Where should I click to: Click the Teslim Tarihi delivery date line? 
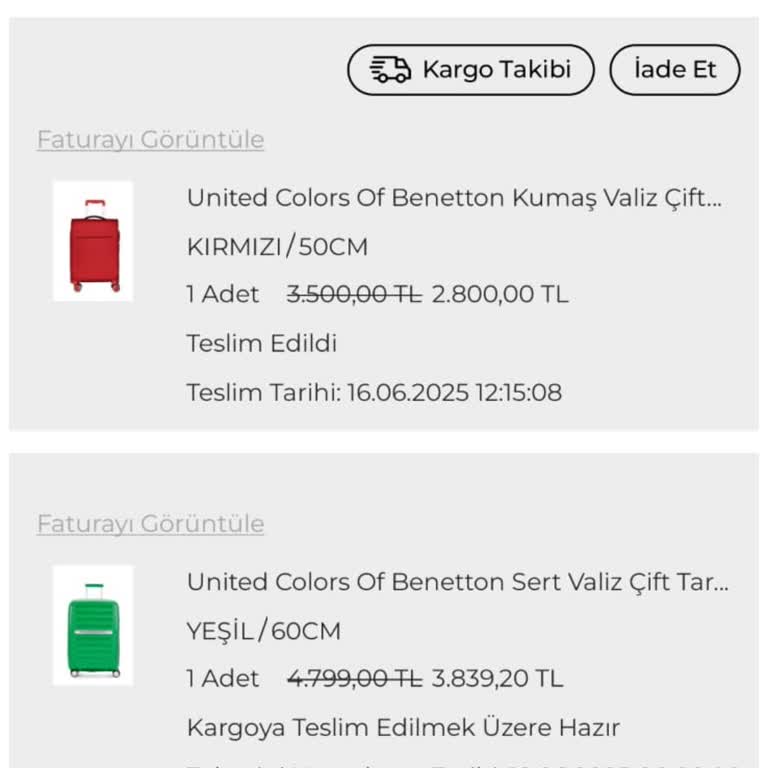tap(374, 392)
